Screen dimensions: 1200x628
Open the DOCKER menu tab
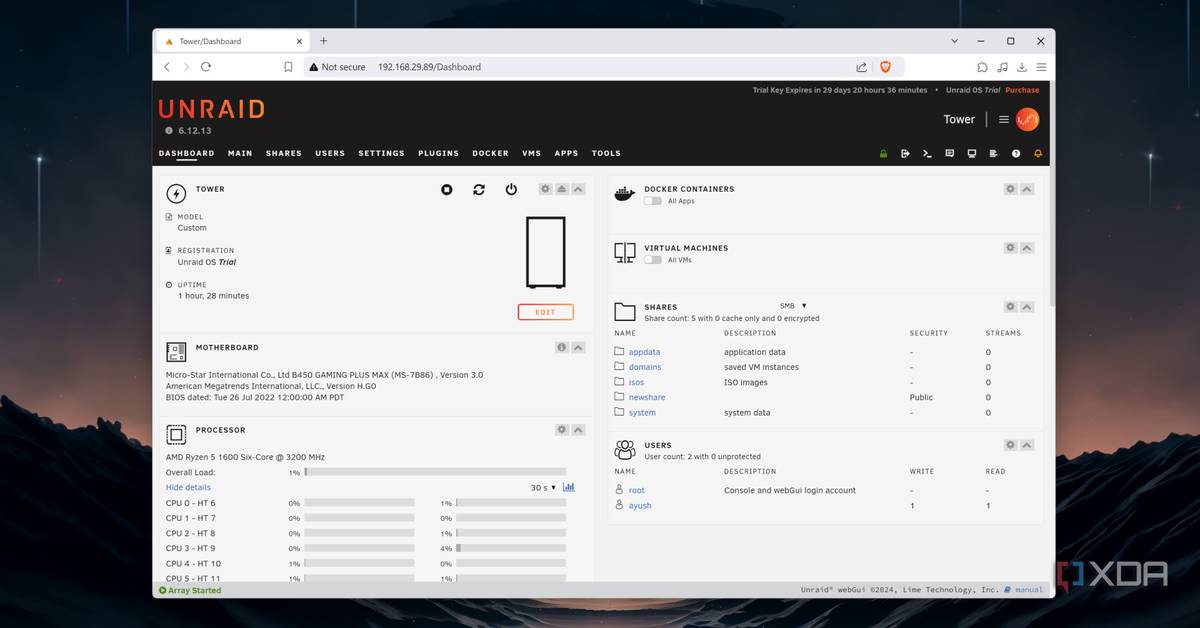[490, 154]
